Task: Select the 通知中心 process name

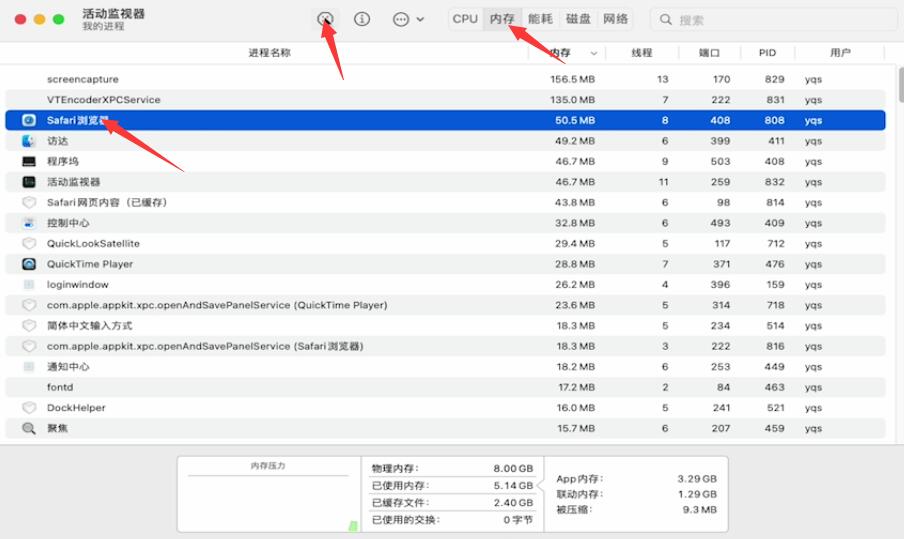Action: point(68,367)
